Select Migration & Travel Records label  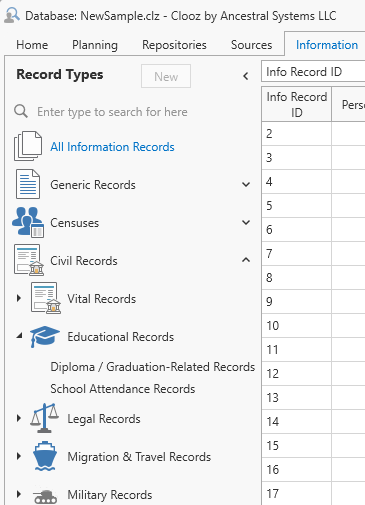[x=139, y=457]
